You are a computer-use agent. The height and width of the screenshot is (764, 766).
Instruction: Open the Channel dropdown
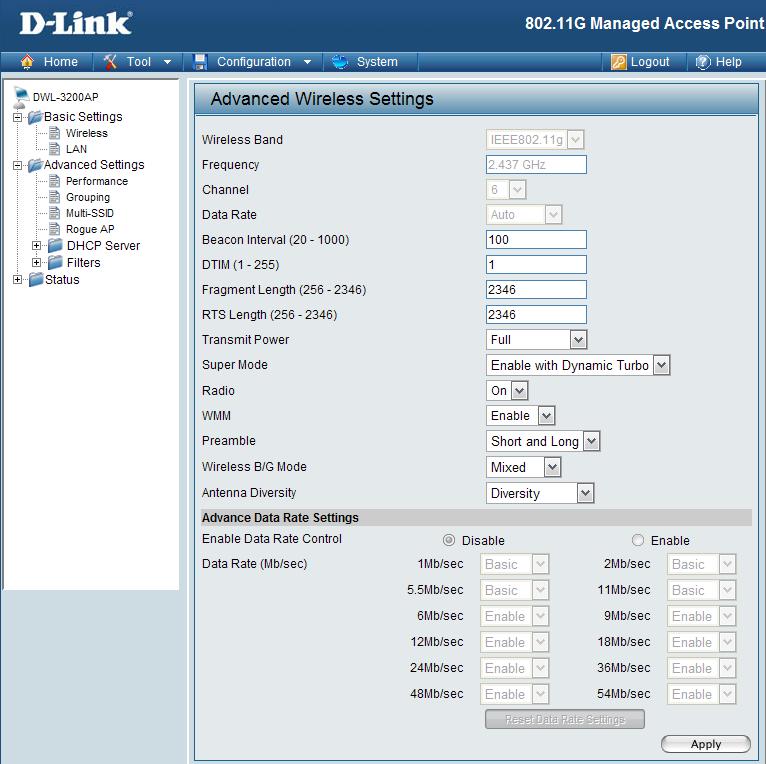506,190
